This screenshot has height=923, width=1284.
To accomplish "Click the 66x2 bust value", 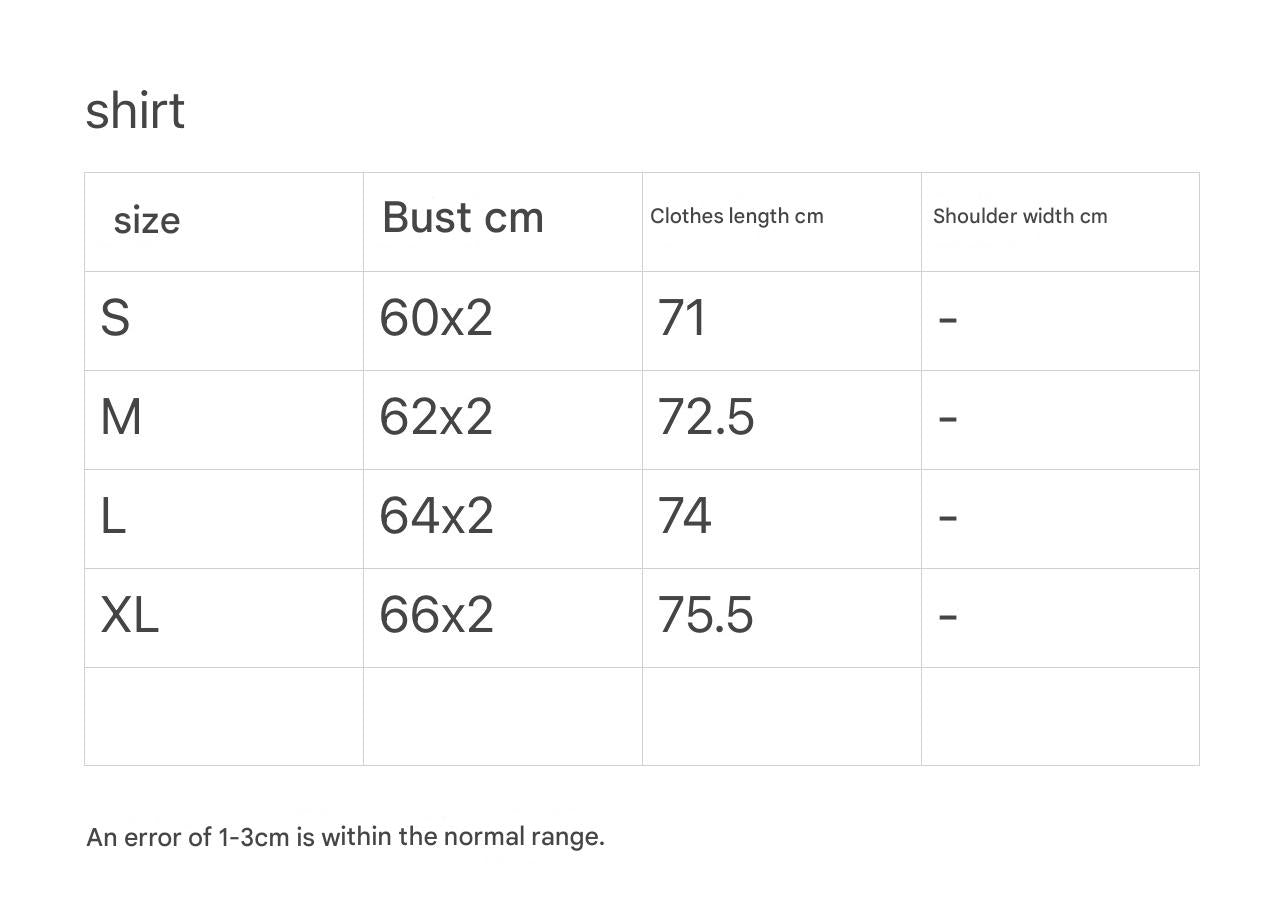I will (x=436, y=614).
